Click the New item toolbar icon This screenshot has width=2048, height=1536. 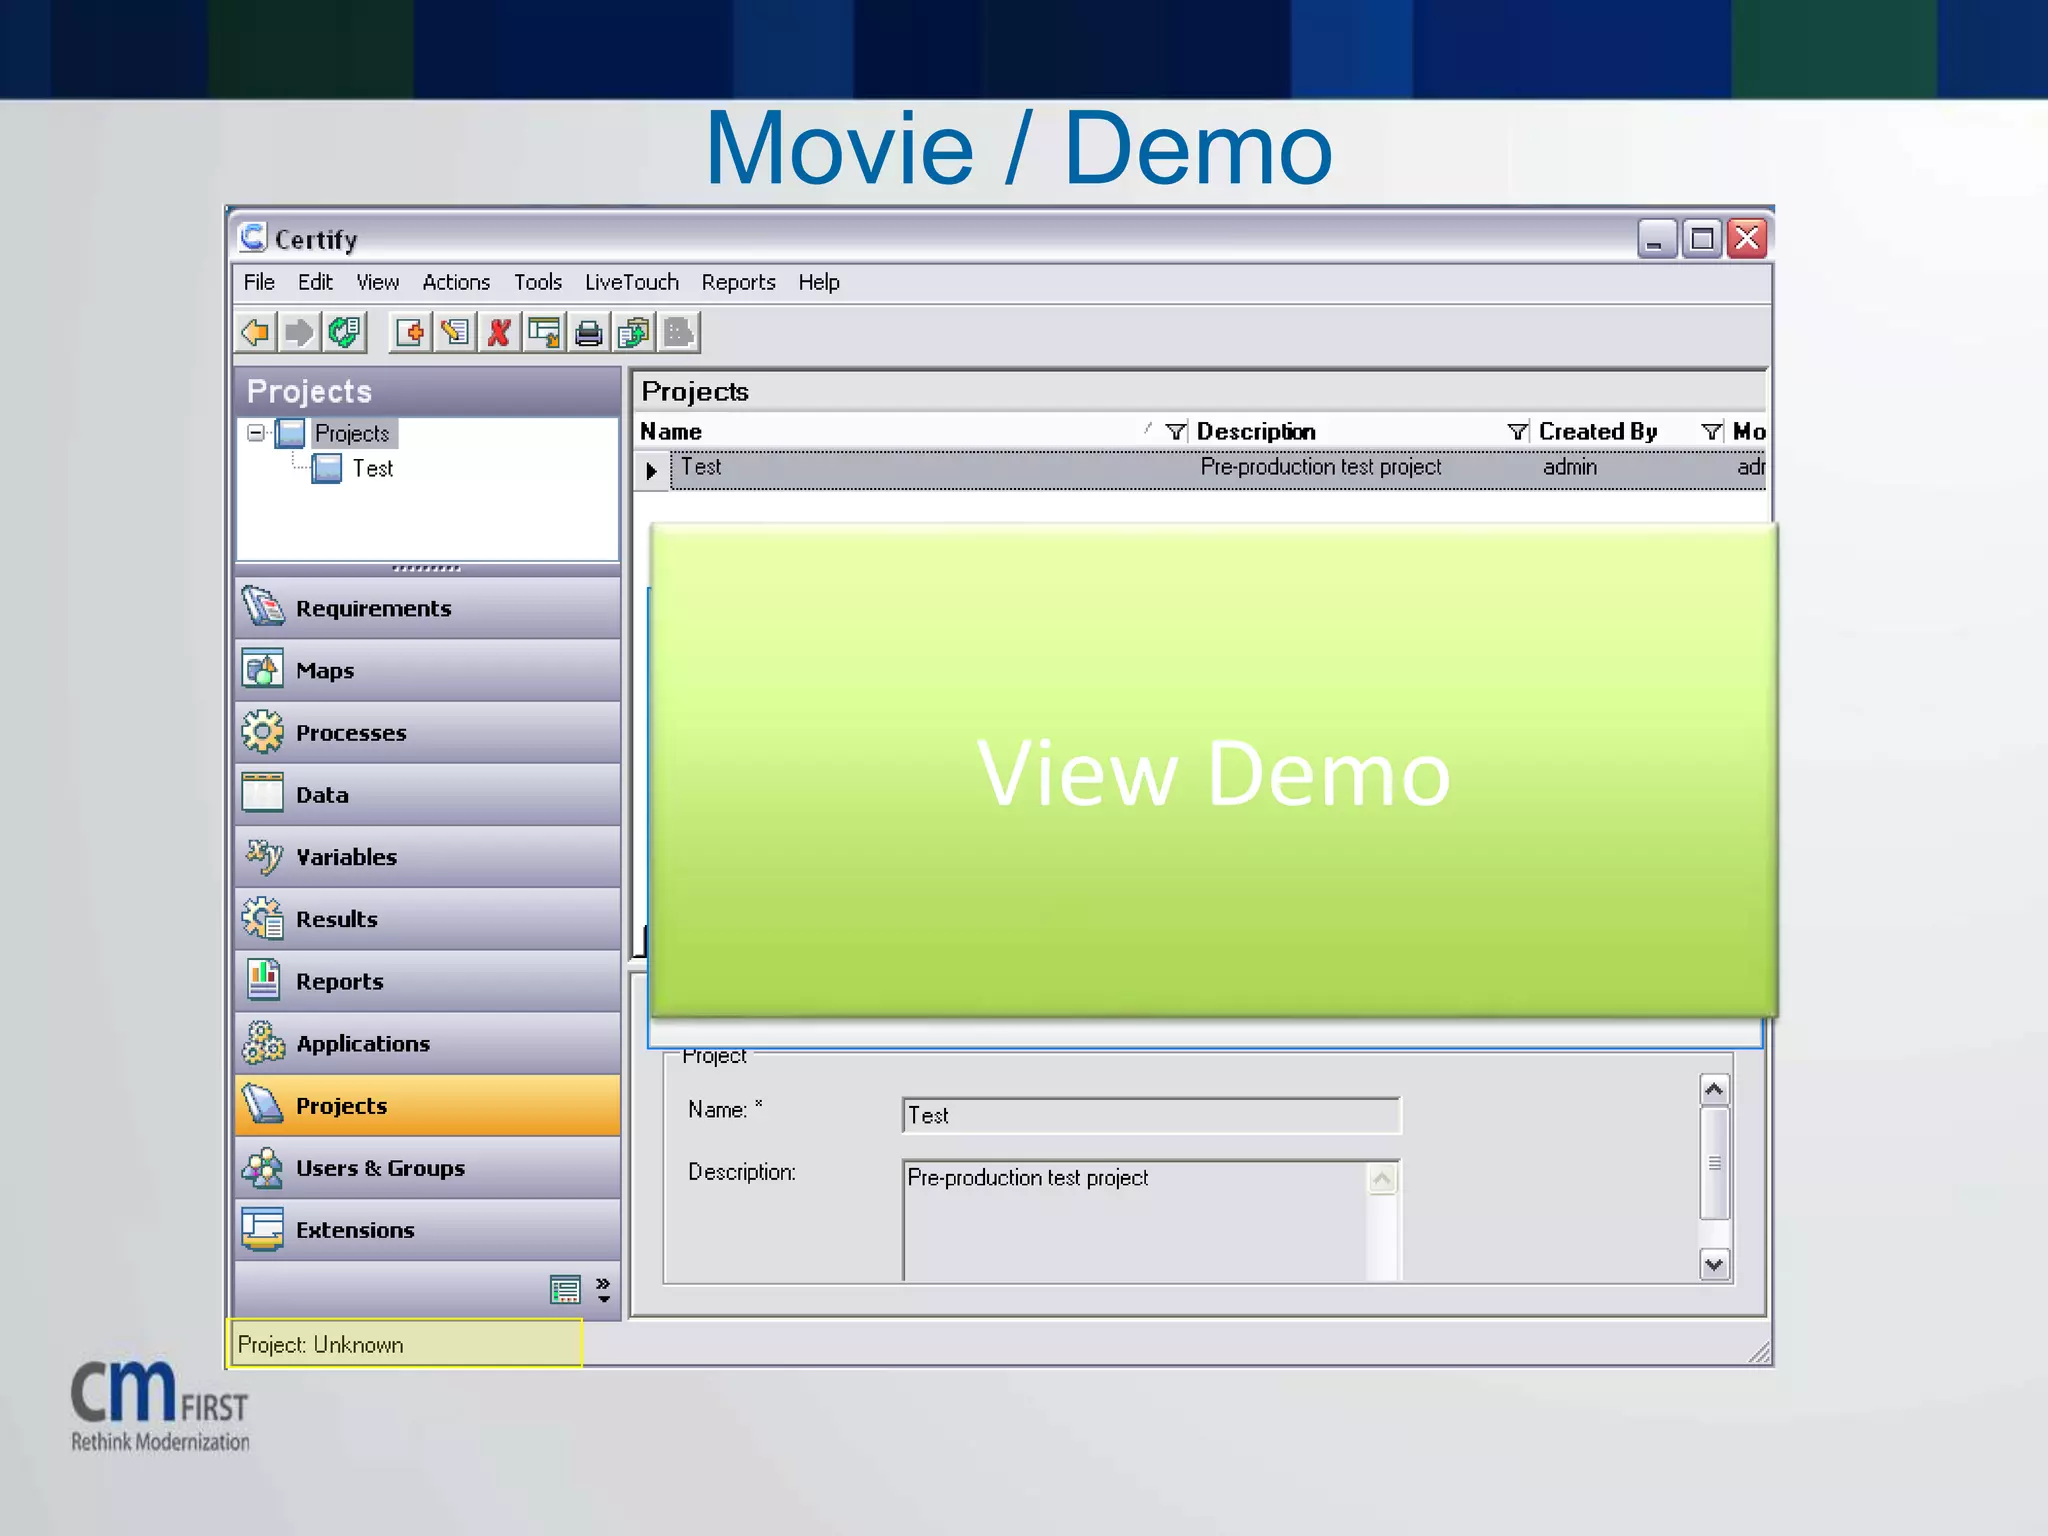[x=410, y=332]
